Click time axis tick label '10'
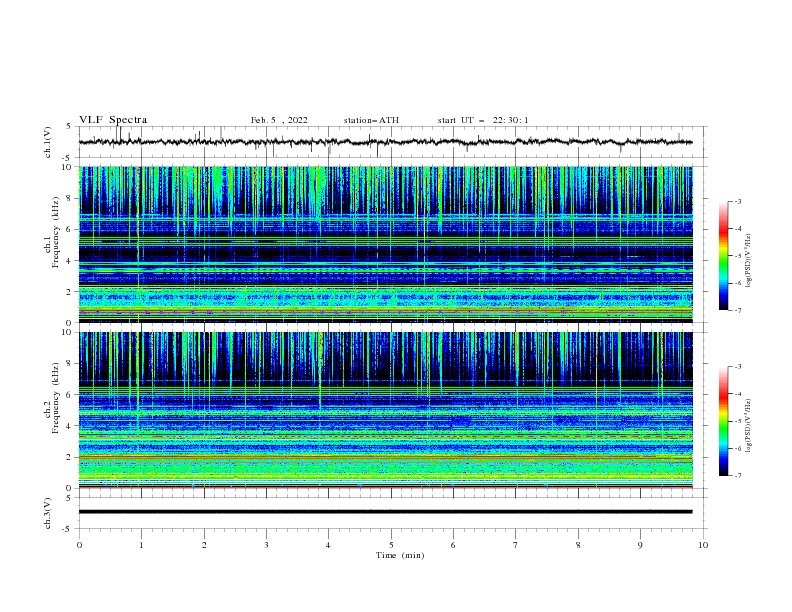The image size is (792, 612). (x=703, y=545)
